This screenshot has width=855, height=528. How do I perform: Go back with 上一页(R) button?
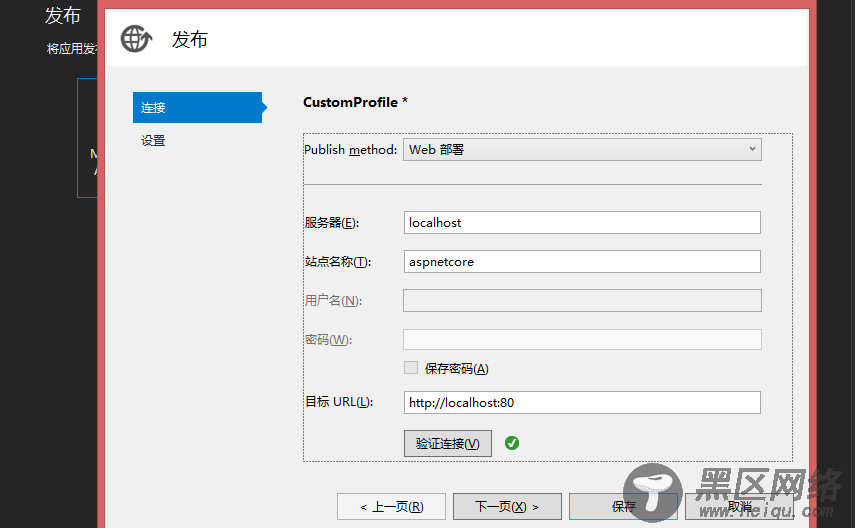point(392,507)
